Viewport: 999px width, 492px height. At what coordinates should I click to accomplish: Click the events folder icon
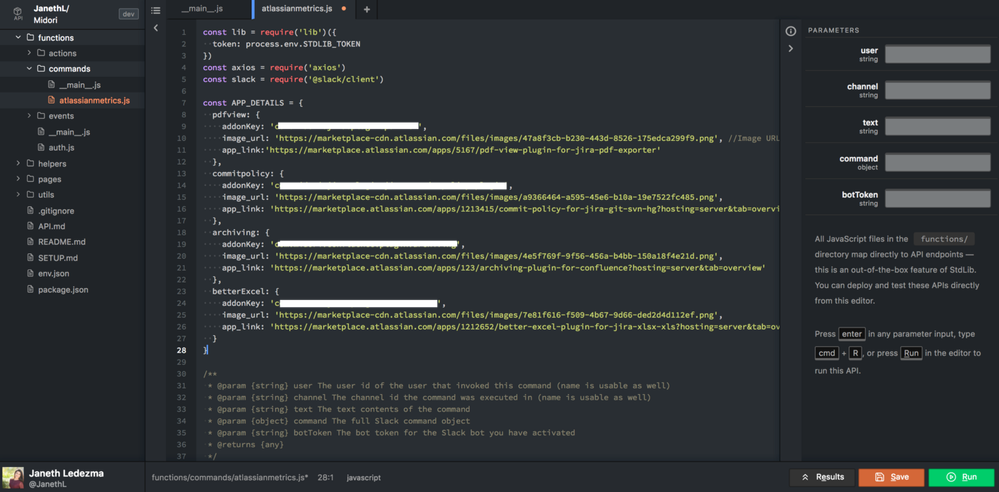[41, 116]
